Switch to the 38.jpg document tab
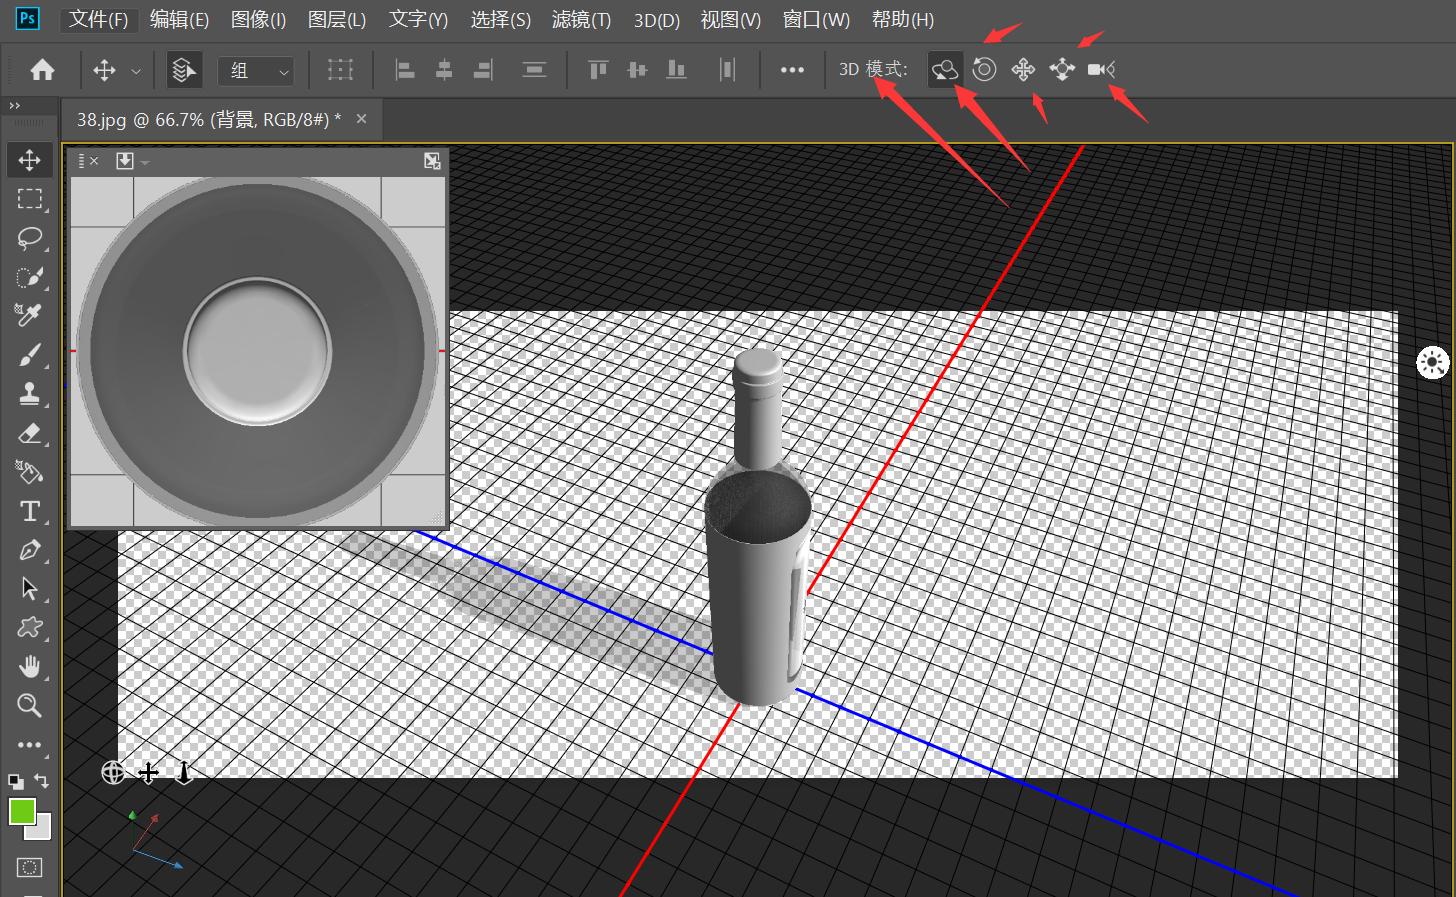This screenshot has height=897, width=1456. coord(208,120)
